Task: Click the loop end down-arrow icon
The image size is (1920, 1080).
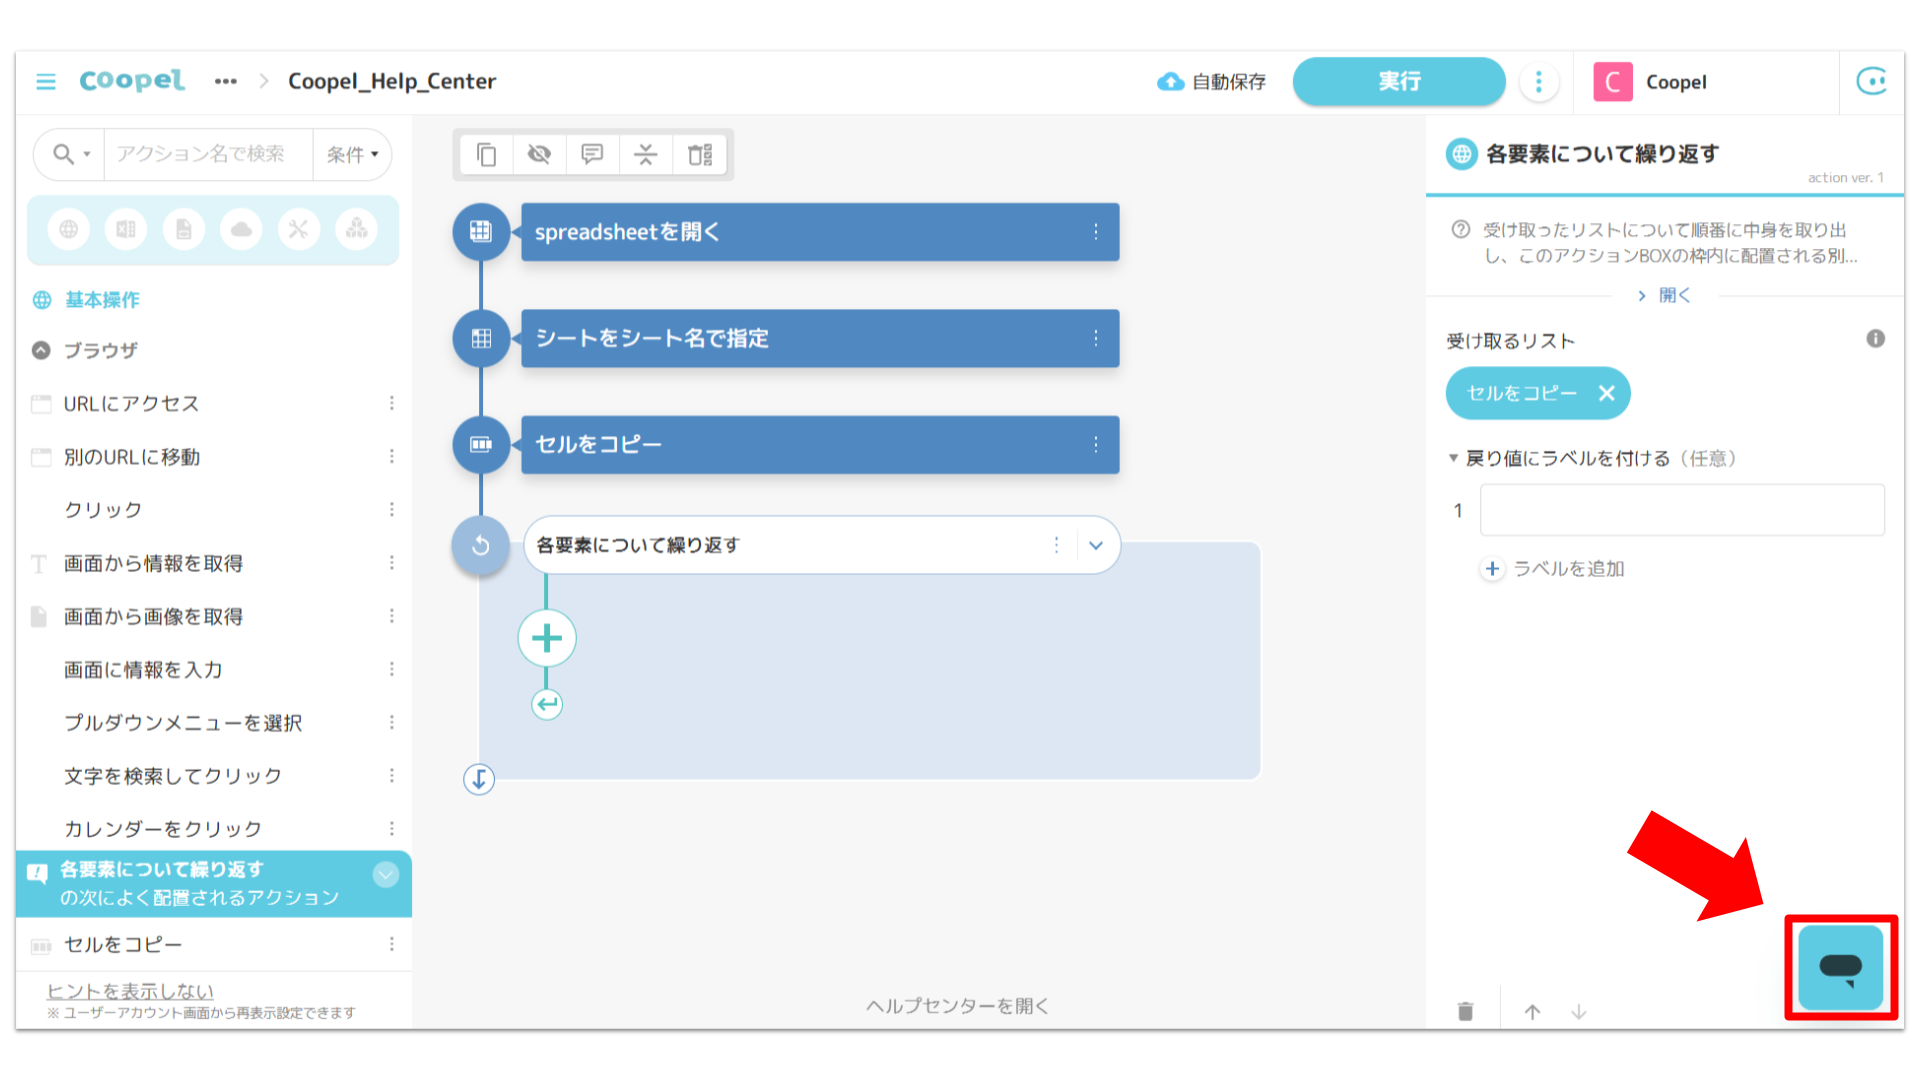Action: tap(479, 779)
